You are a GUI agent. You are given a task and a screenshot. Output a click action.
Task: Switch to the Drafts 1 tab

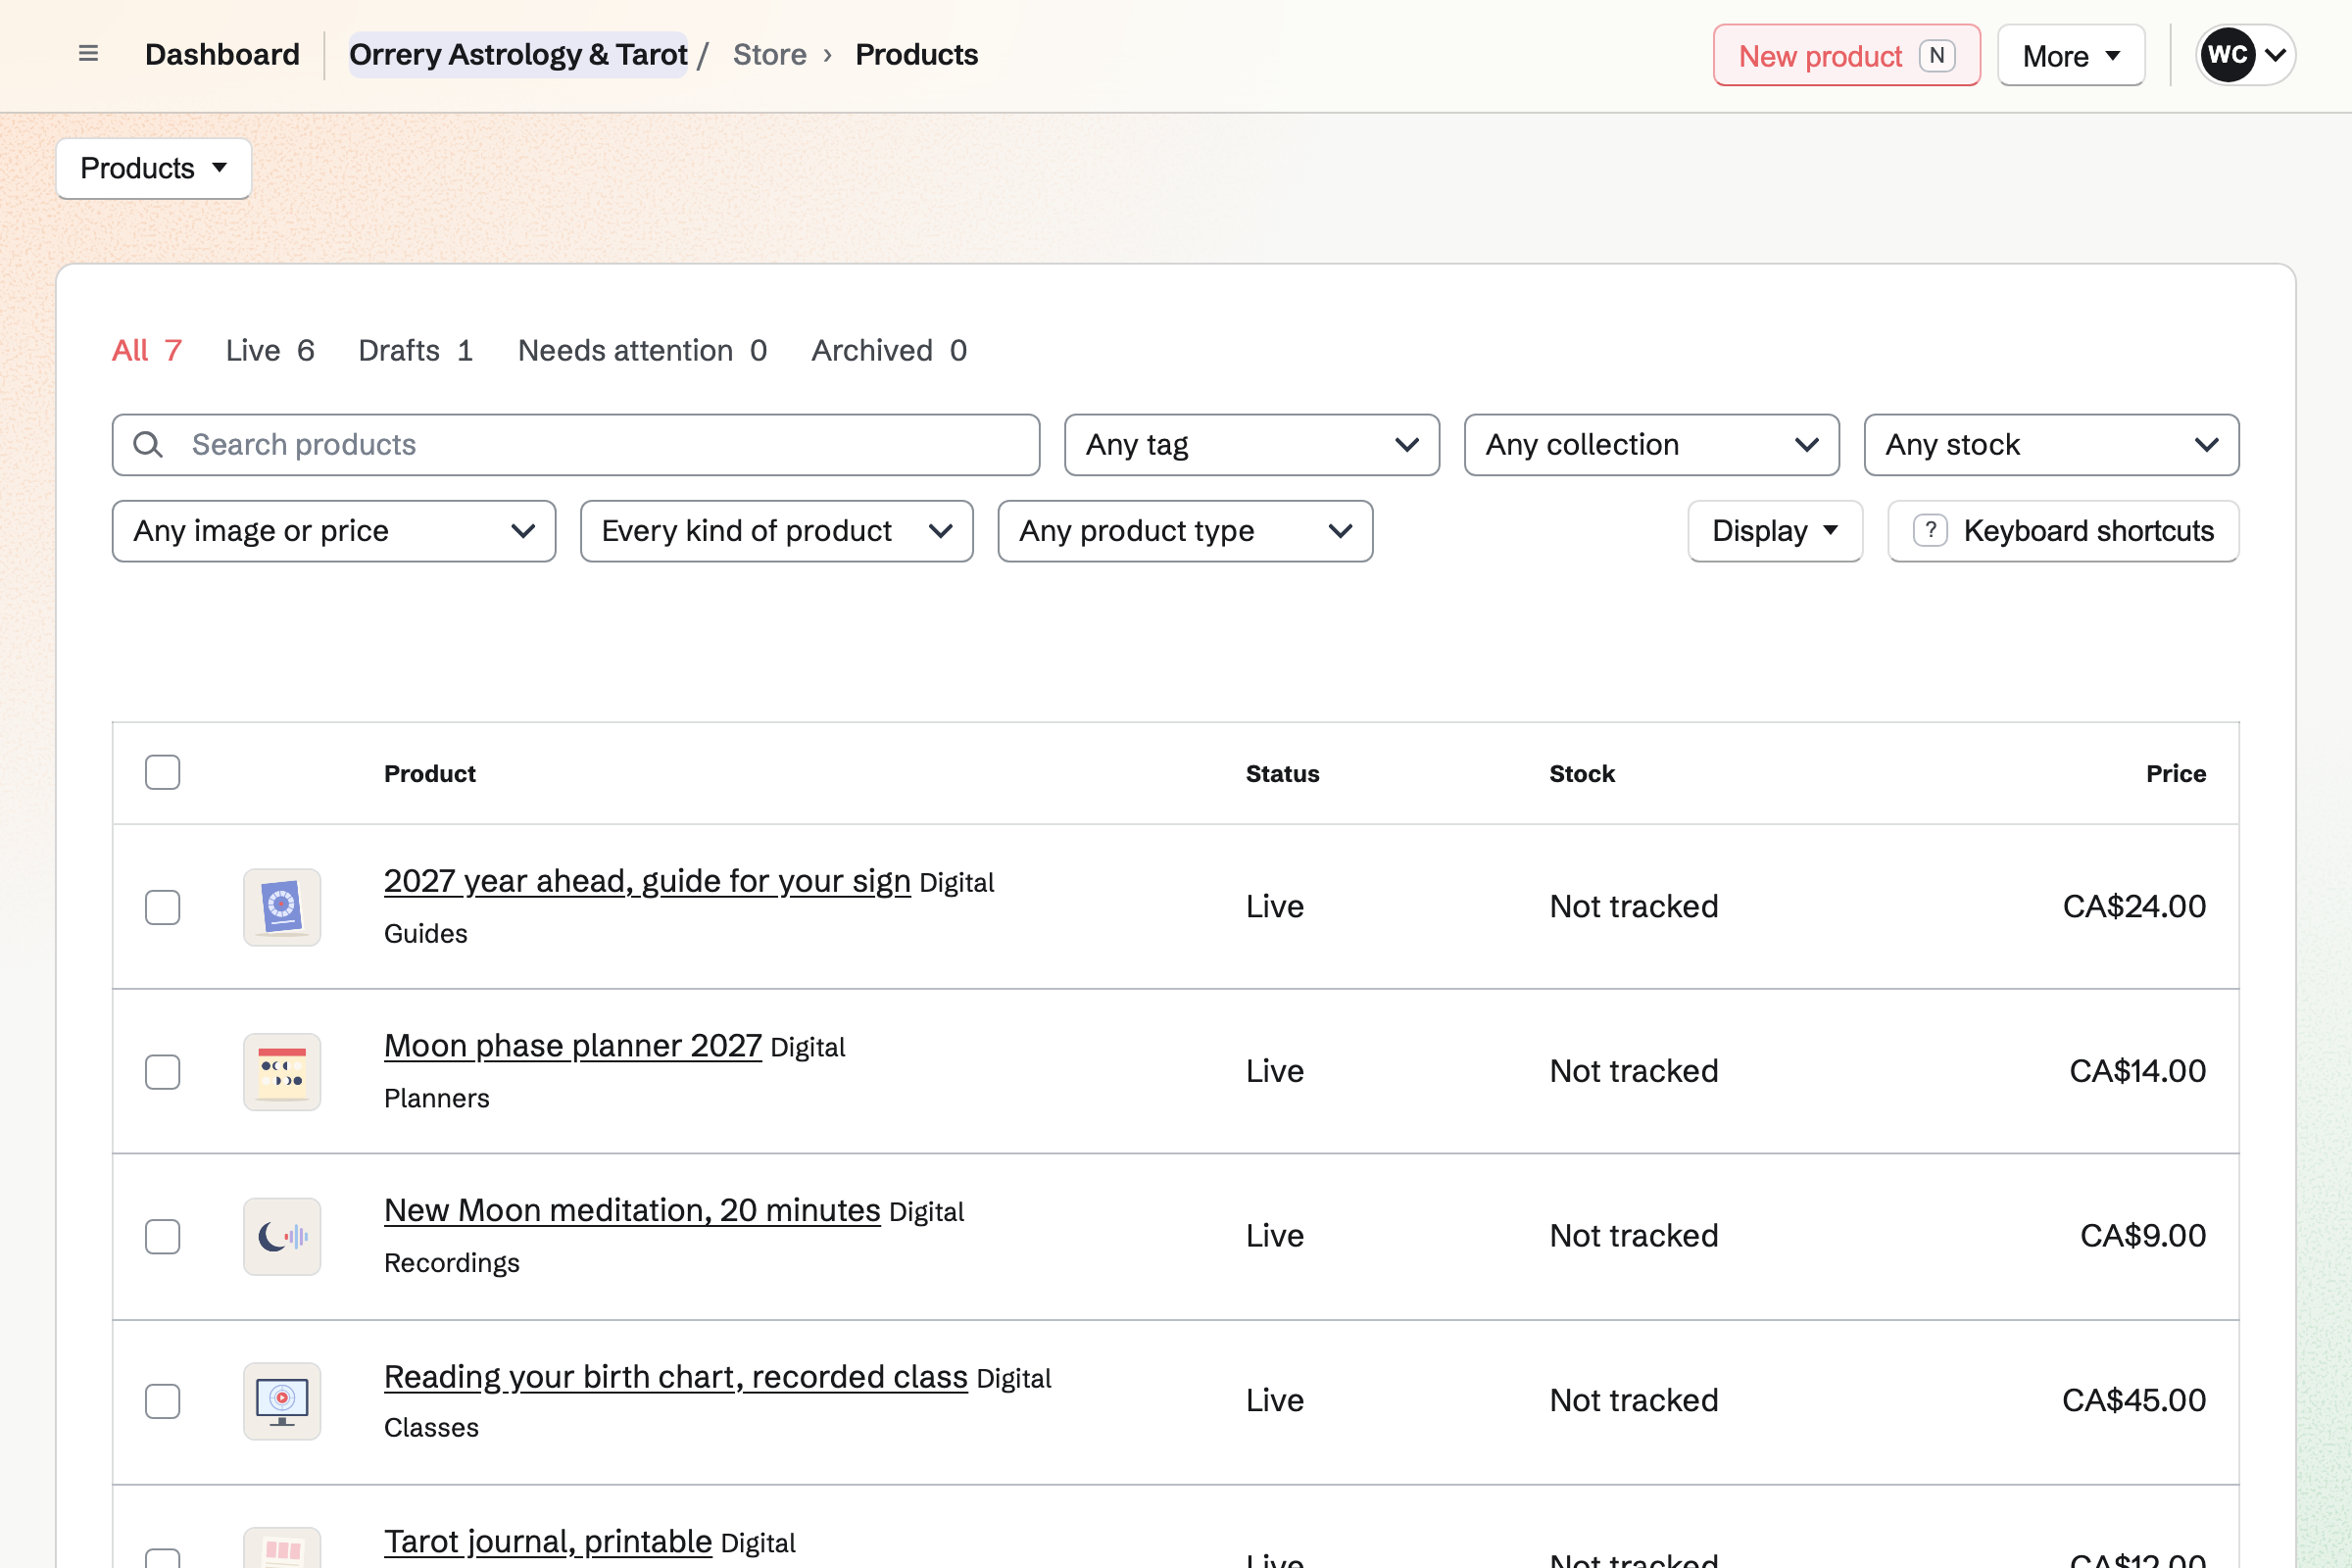(416, 351)
